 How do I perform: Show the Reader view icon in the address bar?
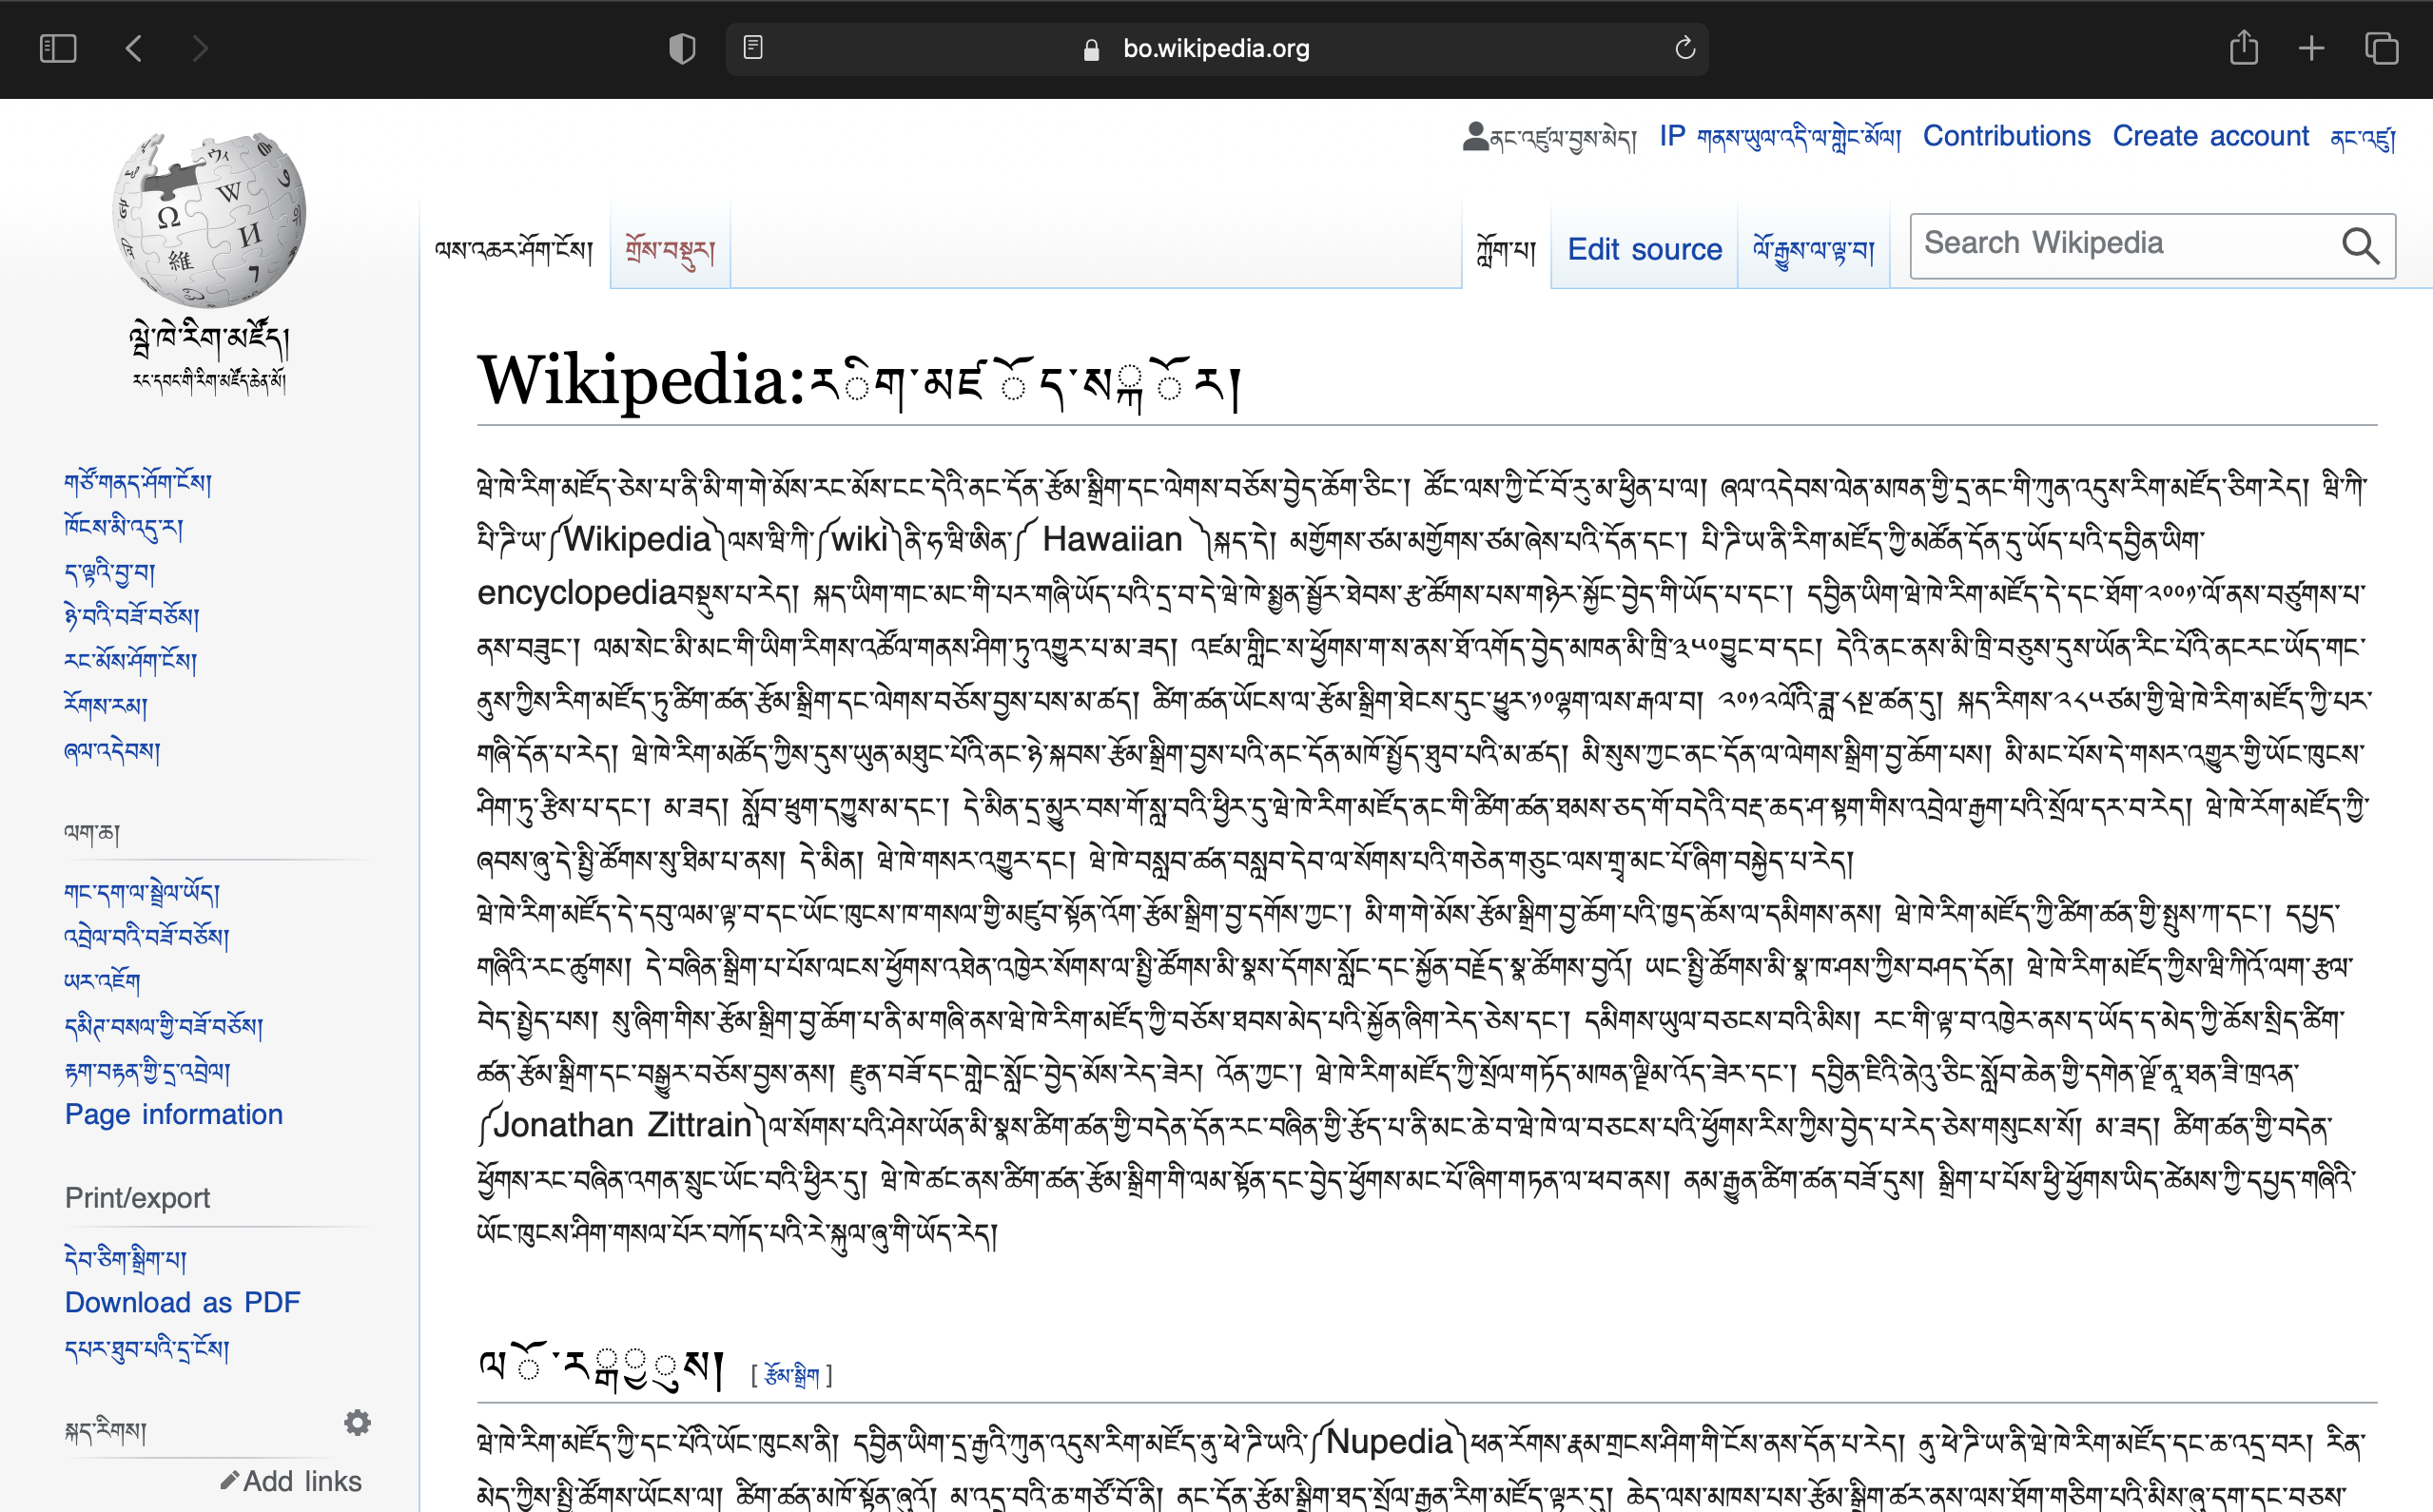coord(753,48)
